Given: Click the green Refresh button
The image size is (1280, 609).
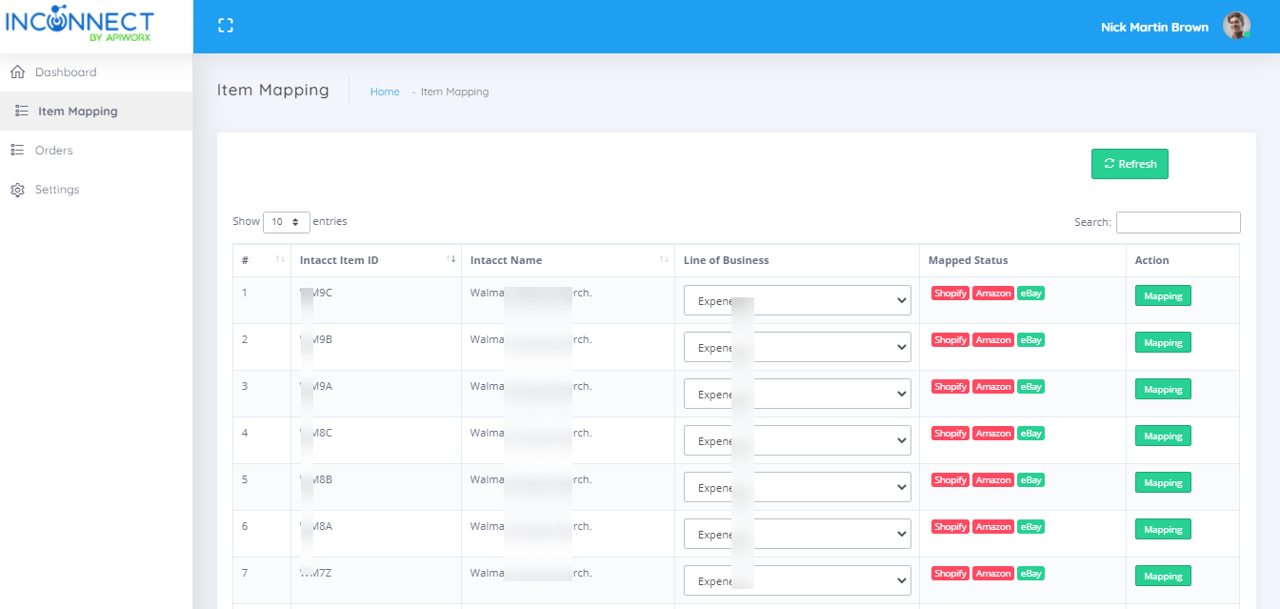Looking at the screenshot, I should [x=1129, y=164].
